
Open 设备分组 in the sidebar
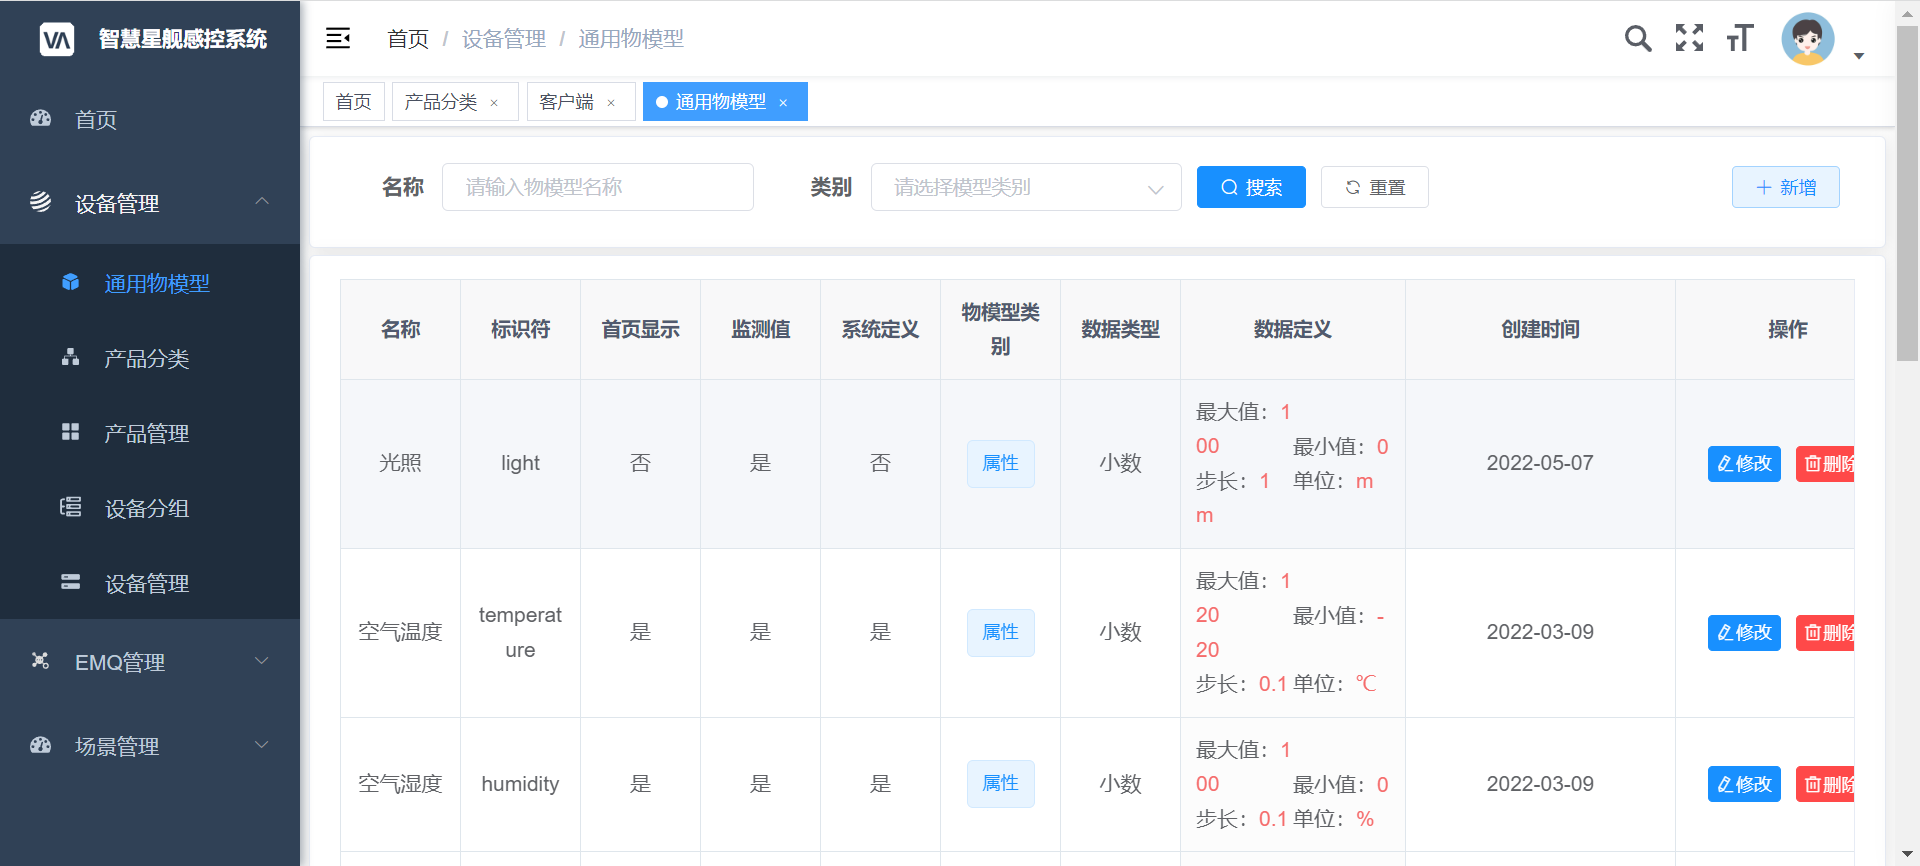(150, 508)
